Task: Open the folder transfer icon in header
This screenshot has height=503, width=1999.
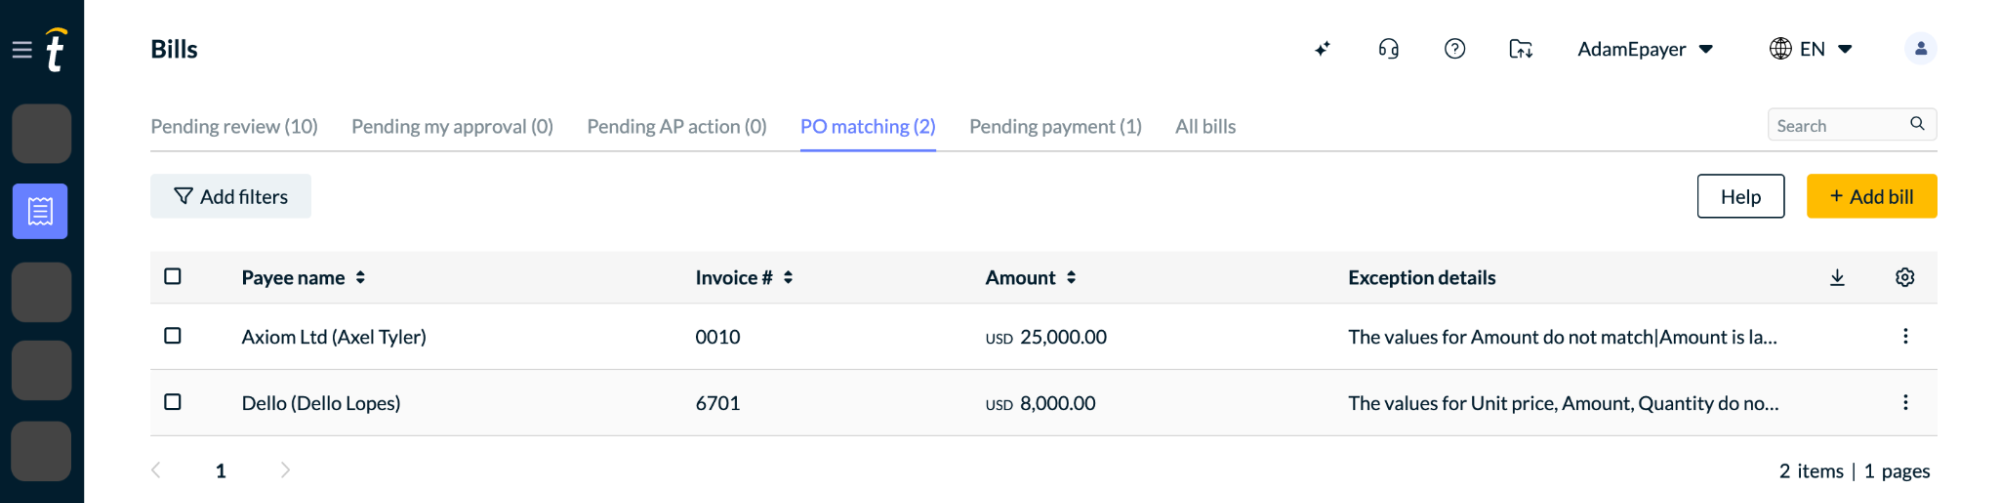Action: point(1521,49)
